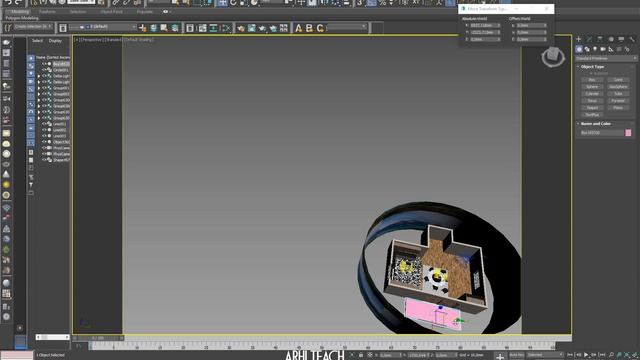Select the Space Warps category icon
Image resolution: width=640 pixels, height=360 pixels.
click(x=619, y=49)
